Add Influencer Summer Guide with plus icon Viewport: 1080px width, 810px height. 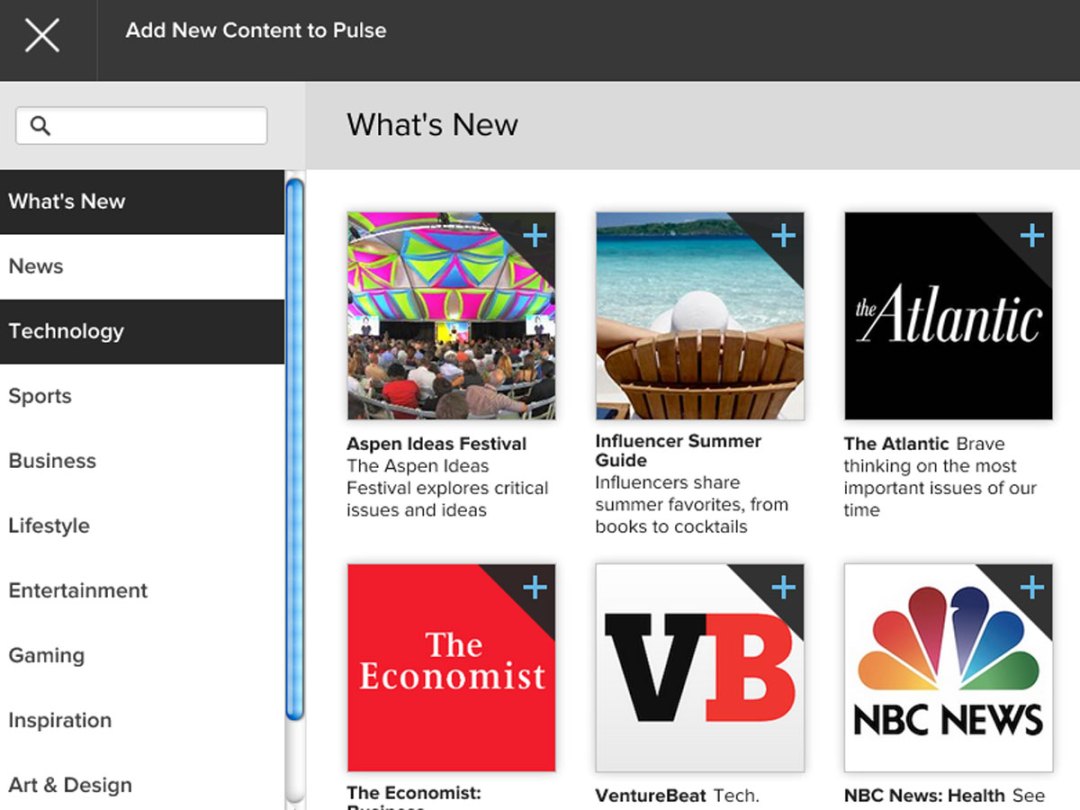[x=784, y=236]
